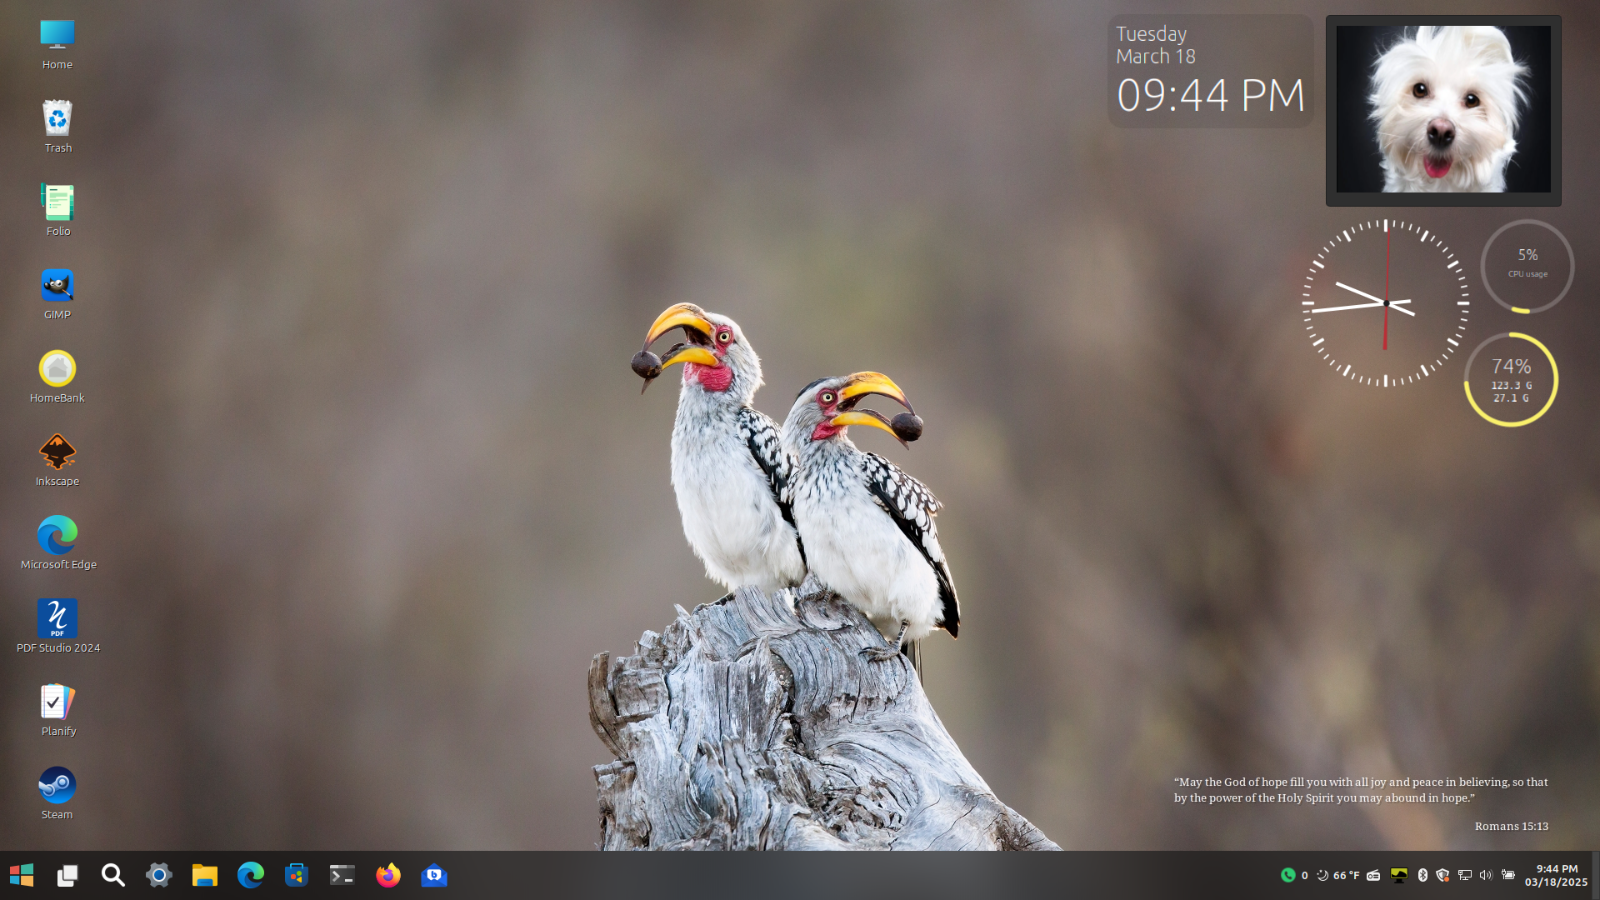The height and width of the screenshot is (900, 1600).
Task: Toggle Bluetooth tray icon
Action: pyautogui.click(x=1423, y=875)
